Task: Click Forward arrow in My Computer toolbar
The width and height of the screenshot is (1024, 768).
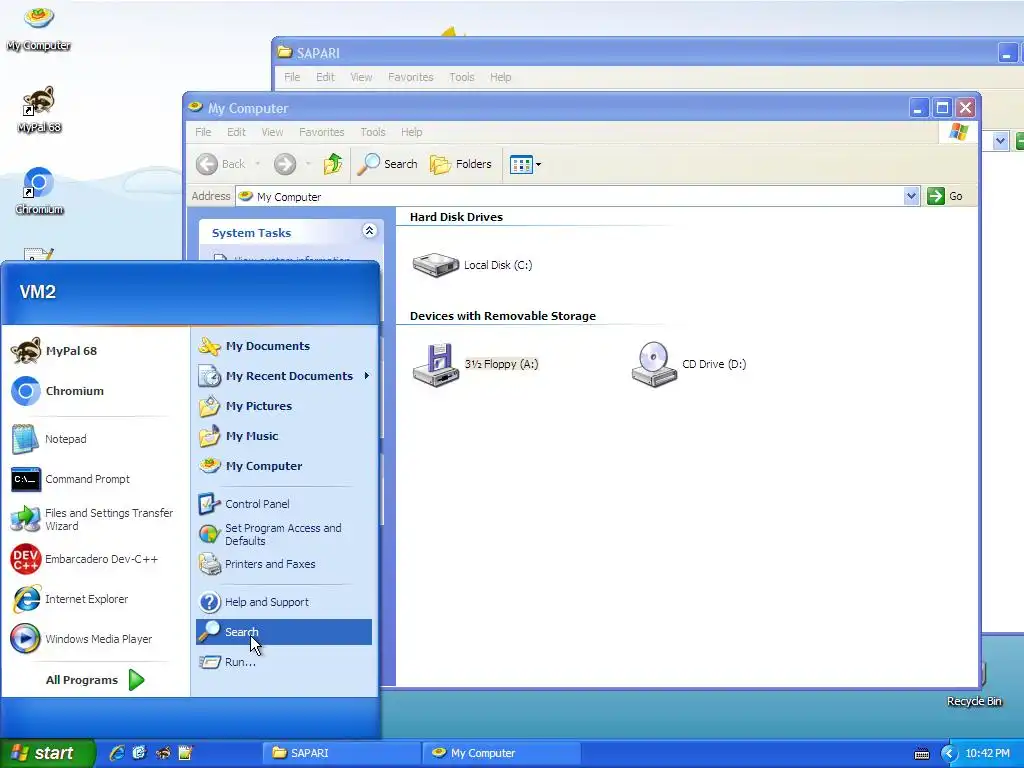Action: pyautogui.click(x=285, y=164)
